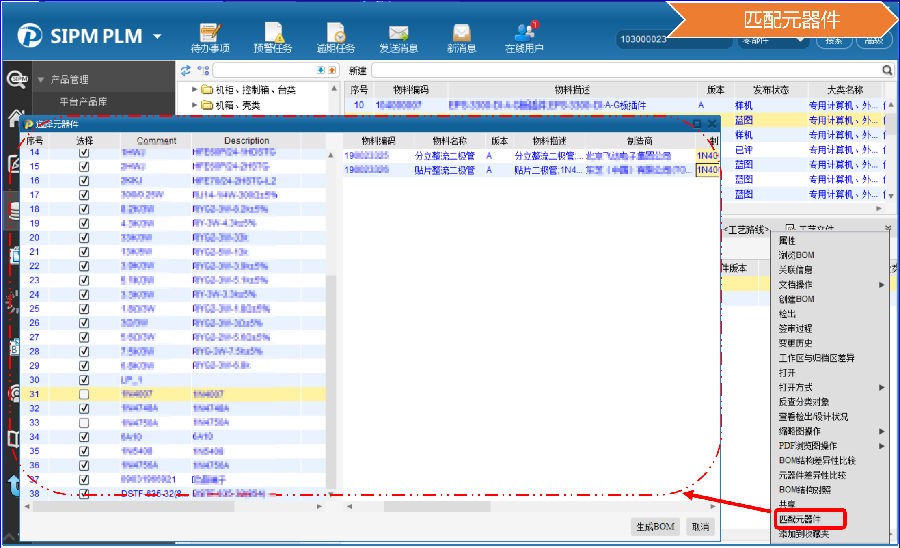The image size is (900, 548).
Task: Open the 新消息 new messages icon
Action: click(461, 36)
